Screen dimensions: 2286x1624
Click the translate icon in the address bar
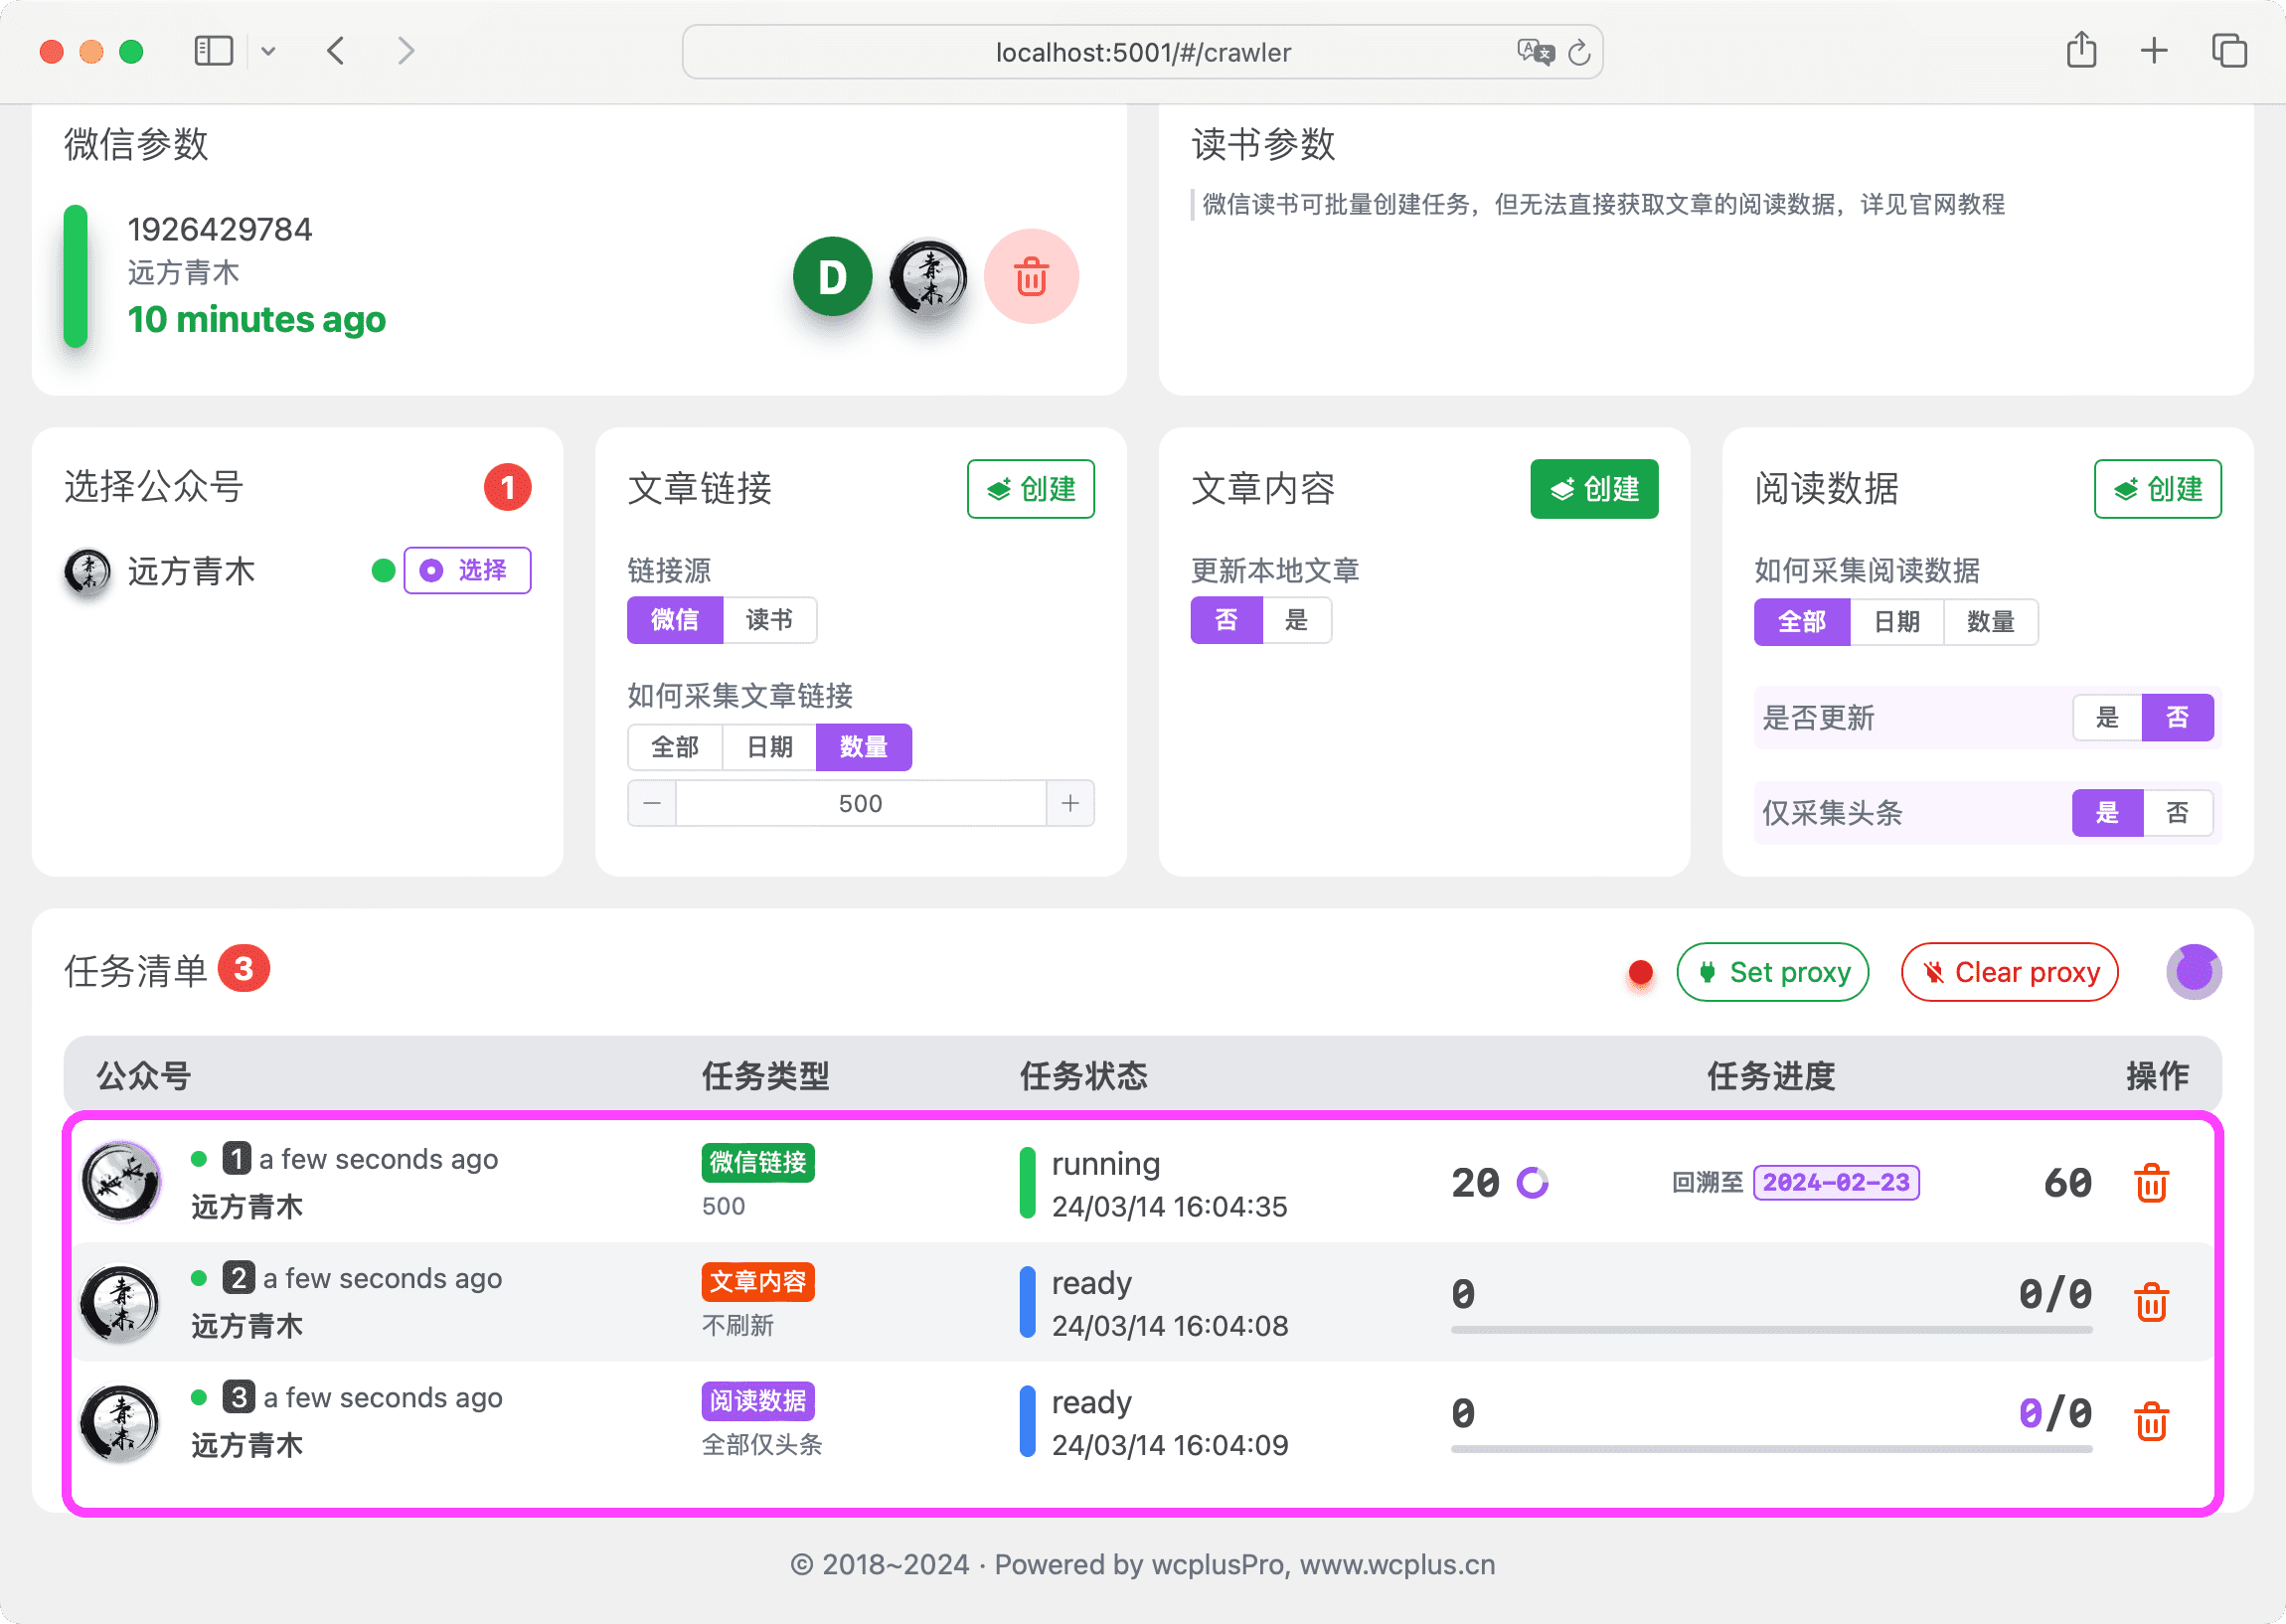tap(1535, 52)
